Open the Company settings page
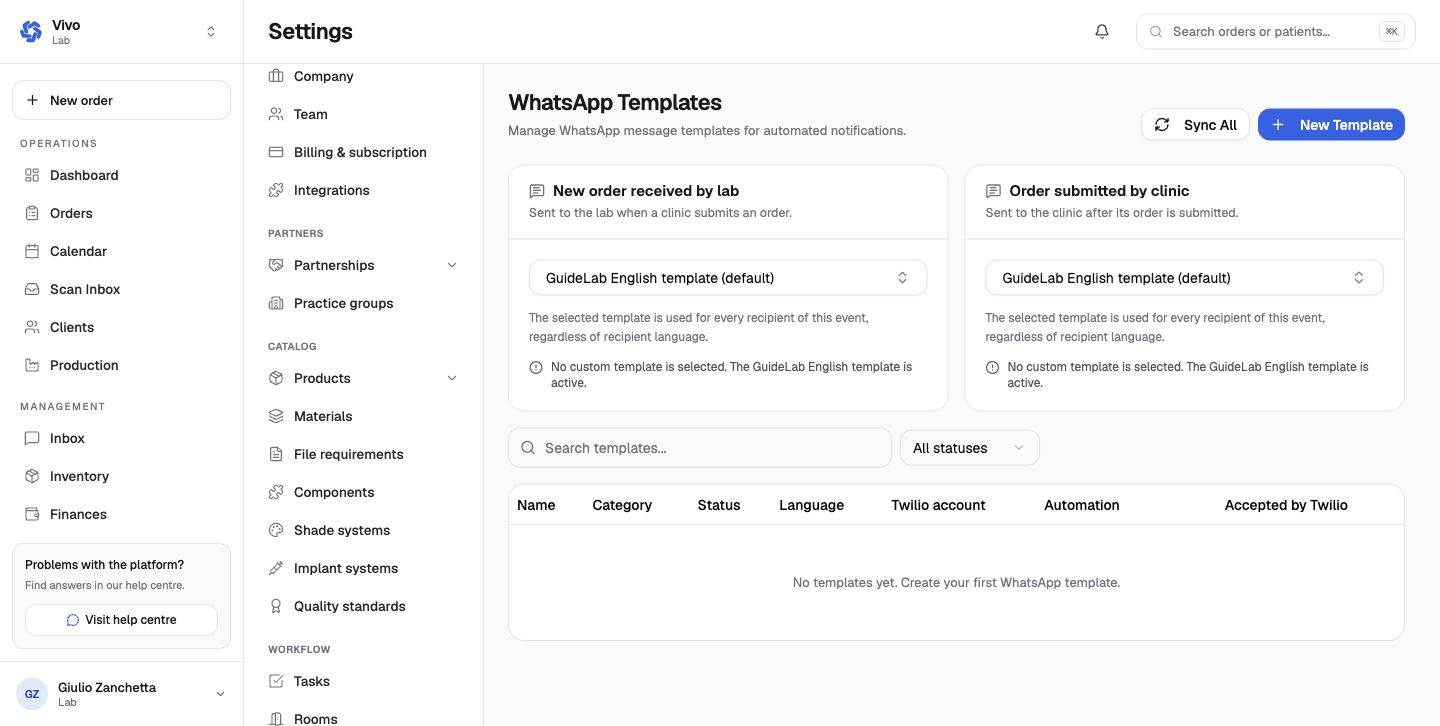 363,76
